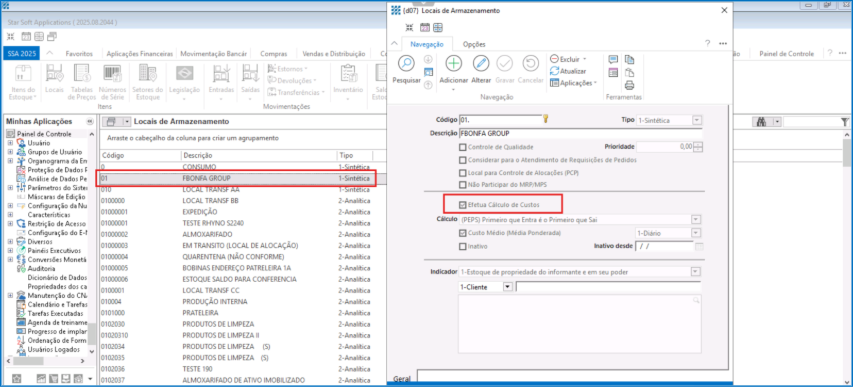Screen dimensions: 853x387
Task: Click the key icon beside Código field
Action: pos(546,119)
